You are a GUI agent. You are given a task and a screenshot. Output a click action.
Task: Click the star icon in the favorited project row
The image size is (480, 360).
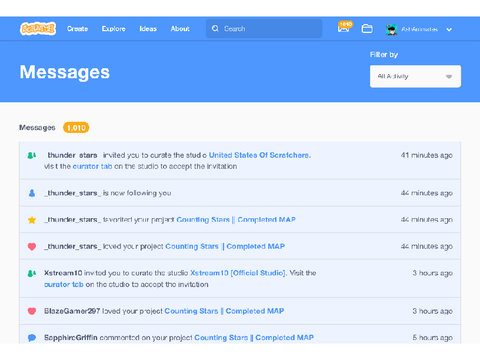[32, 220]
